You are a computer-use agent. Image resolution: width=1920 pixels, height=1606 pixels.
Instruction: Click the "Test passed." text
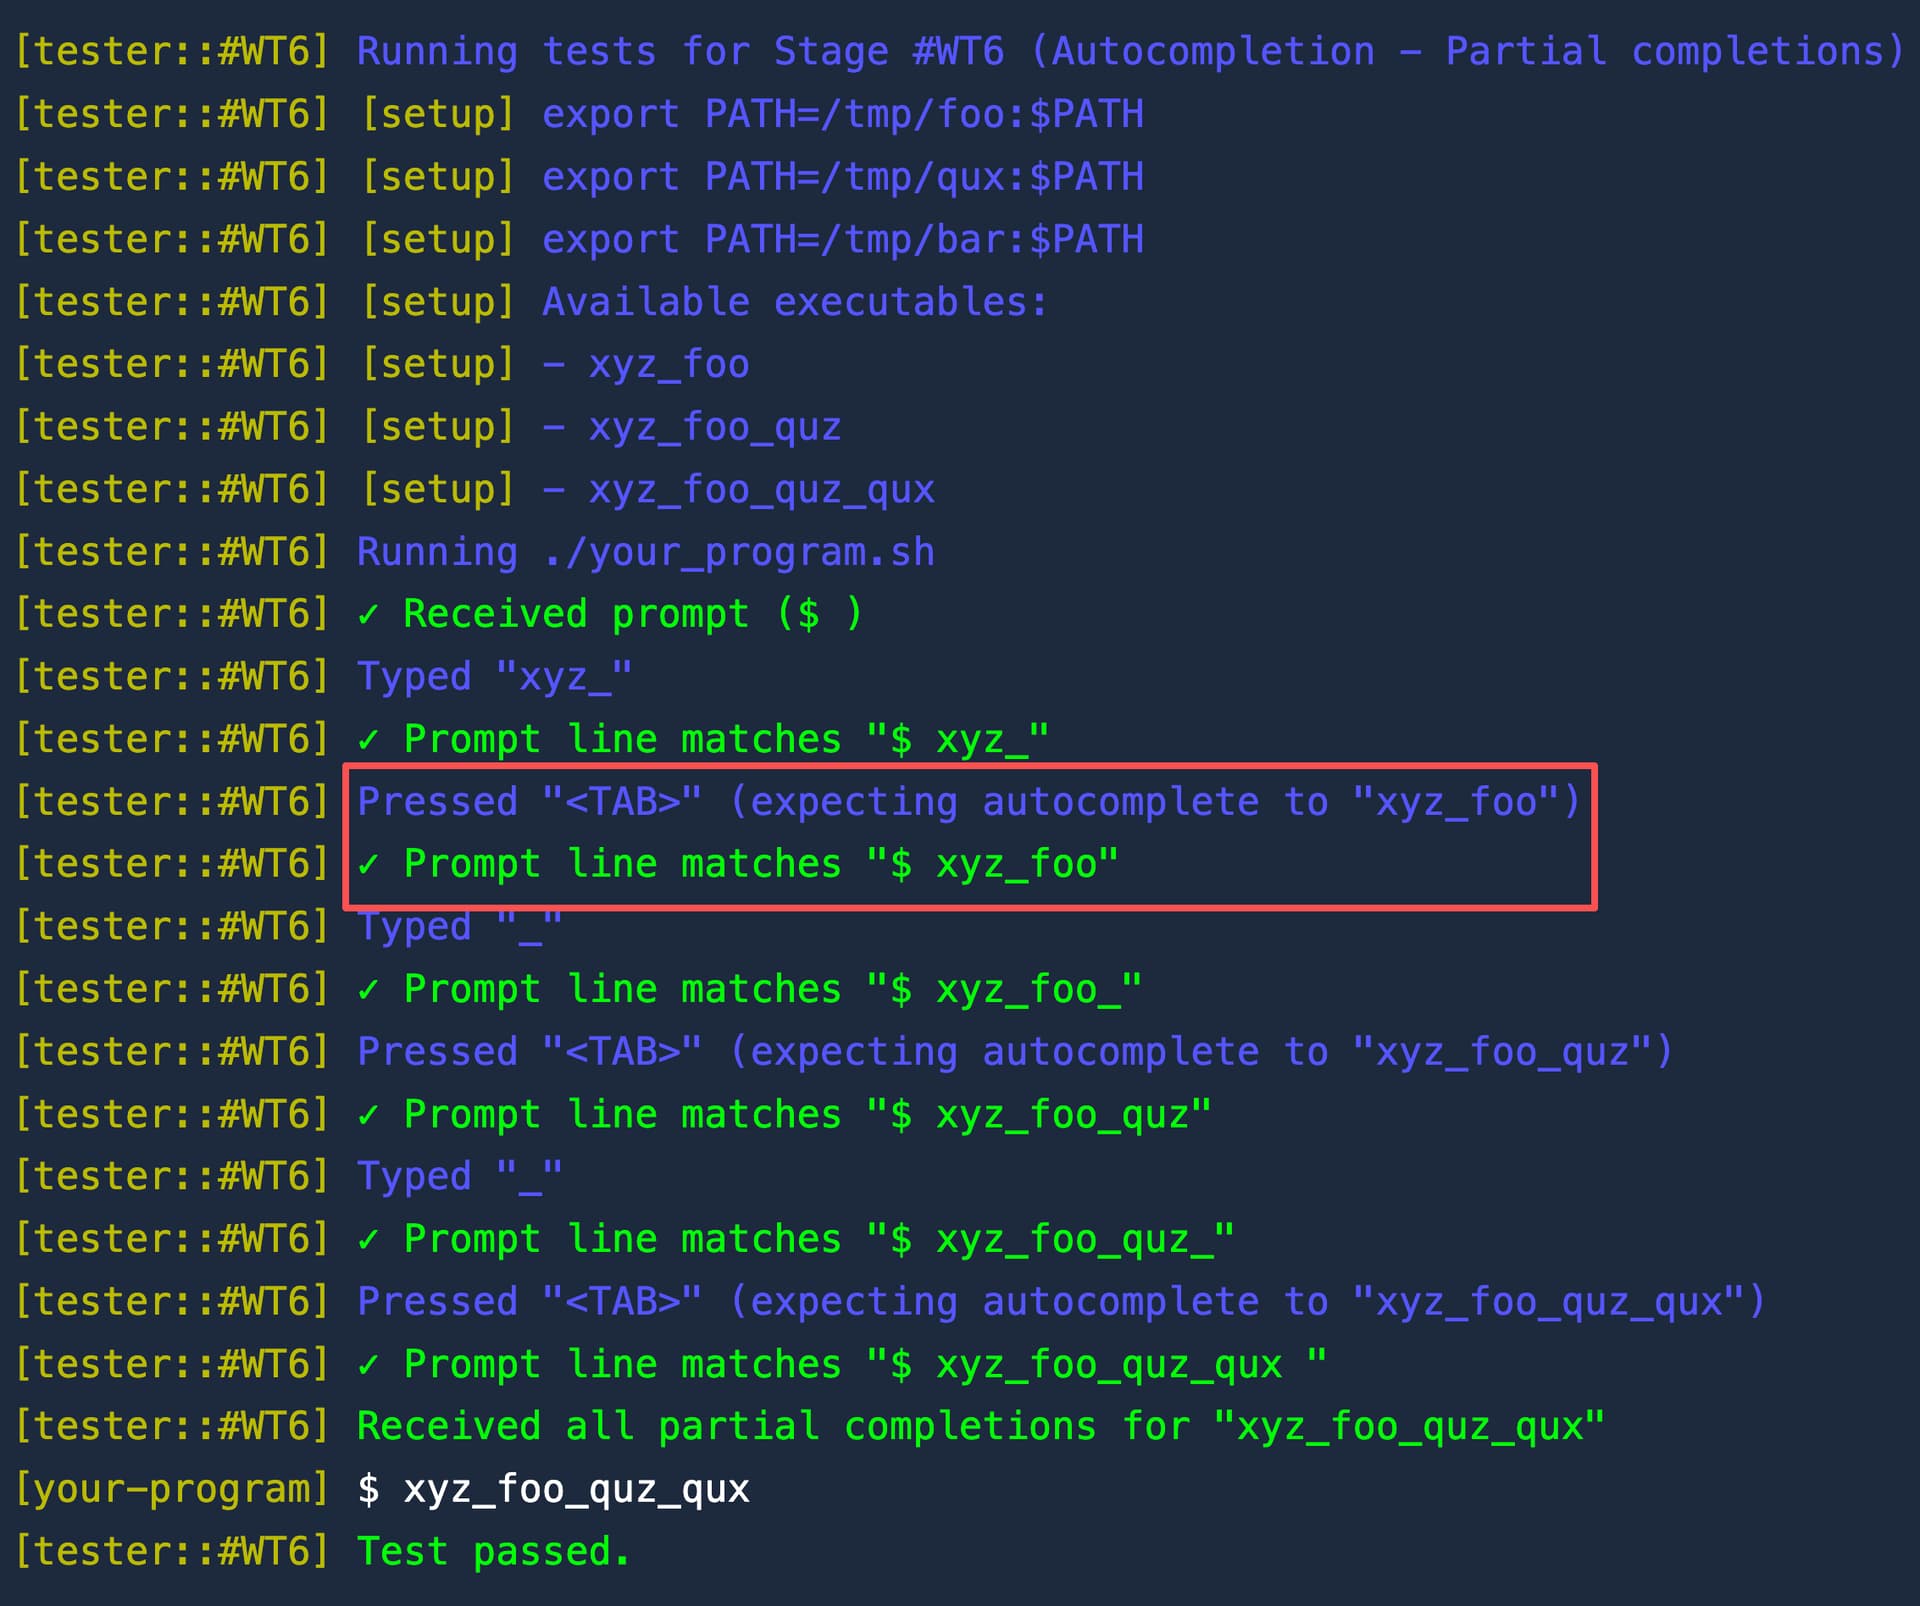[x=494, y=1552]
